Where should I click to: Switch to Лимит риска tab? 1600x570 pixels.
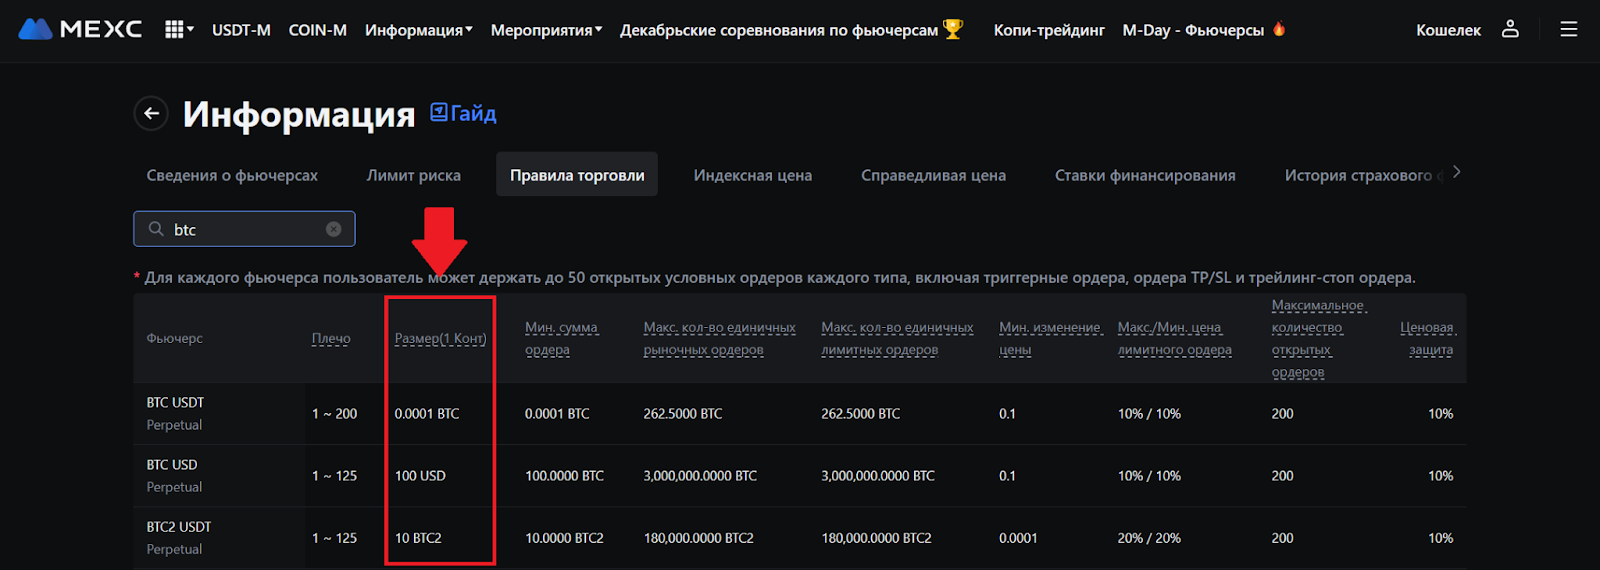(414, 175)
